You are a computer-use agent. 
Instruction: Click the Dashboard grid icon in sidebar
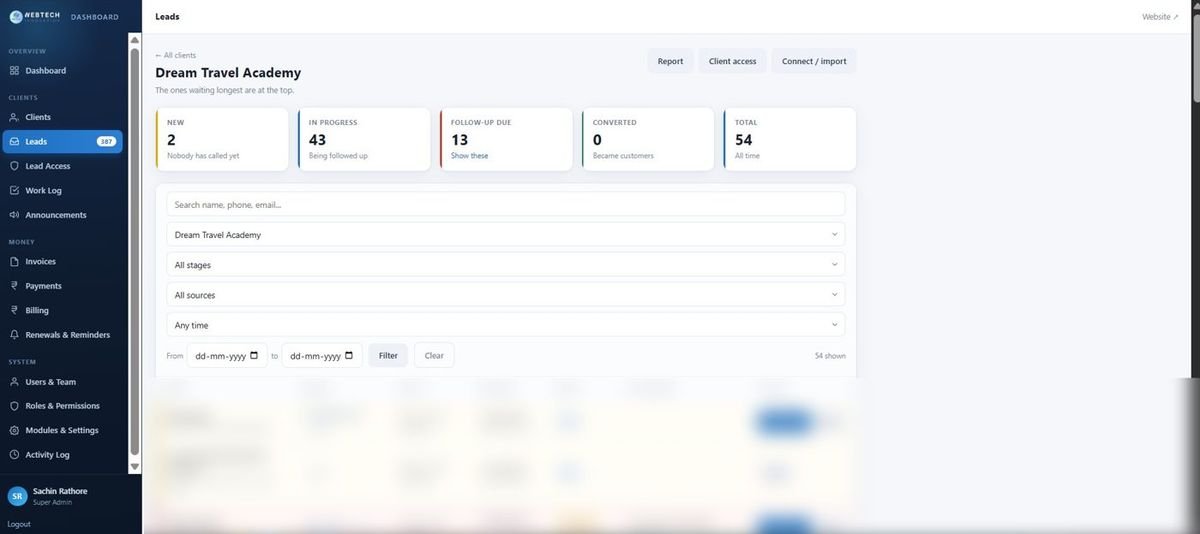(14, 71)
